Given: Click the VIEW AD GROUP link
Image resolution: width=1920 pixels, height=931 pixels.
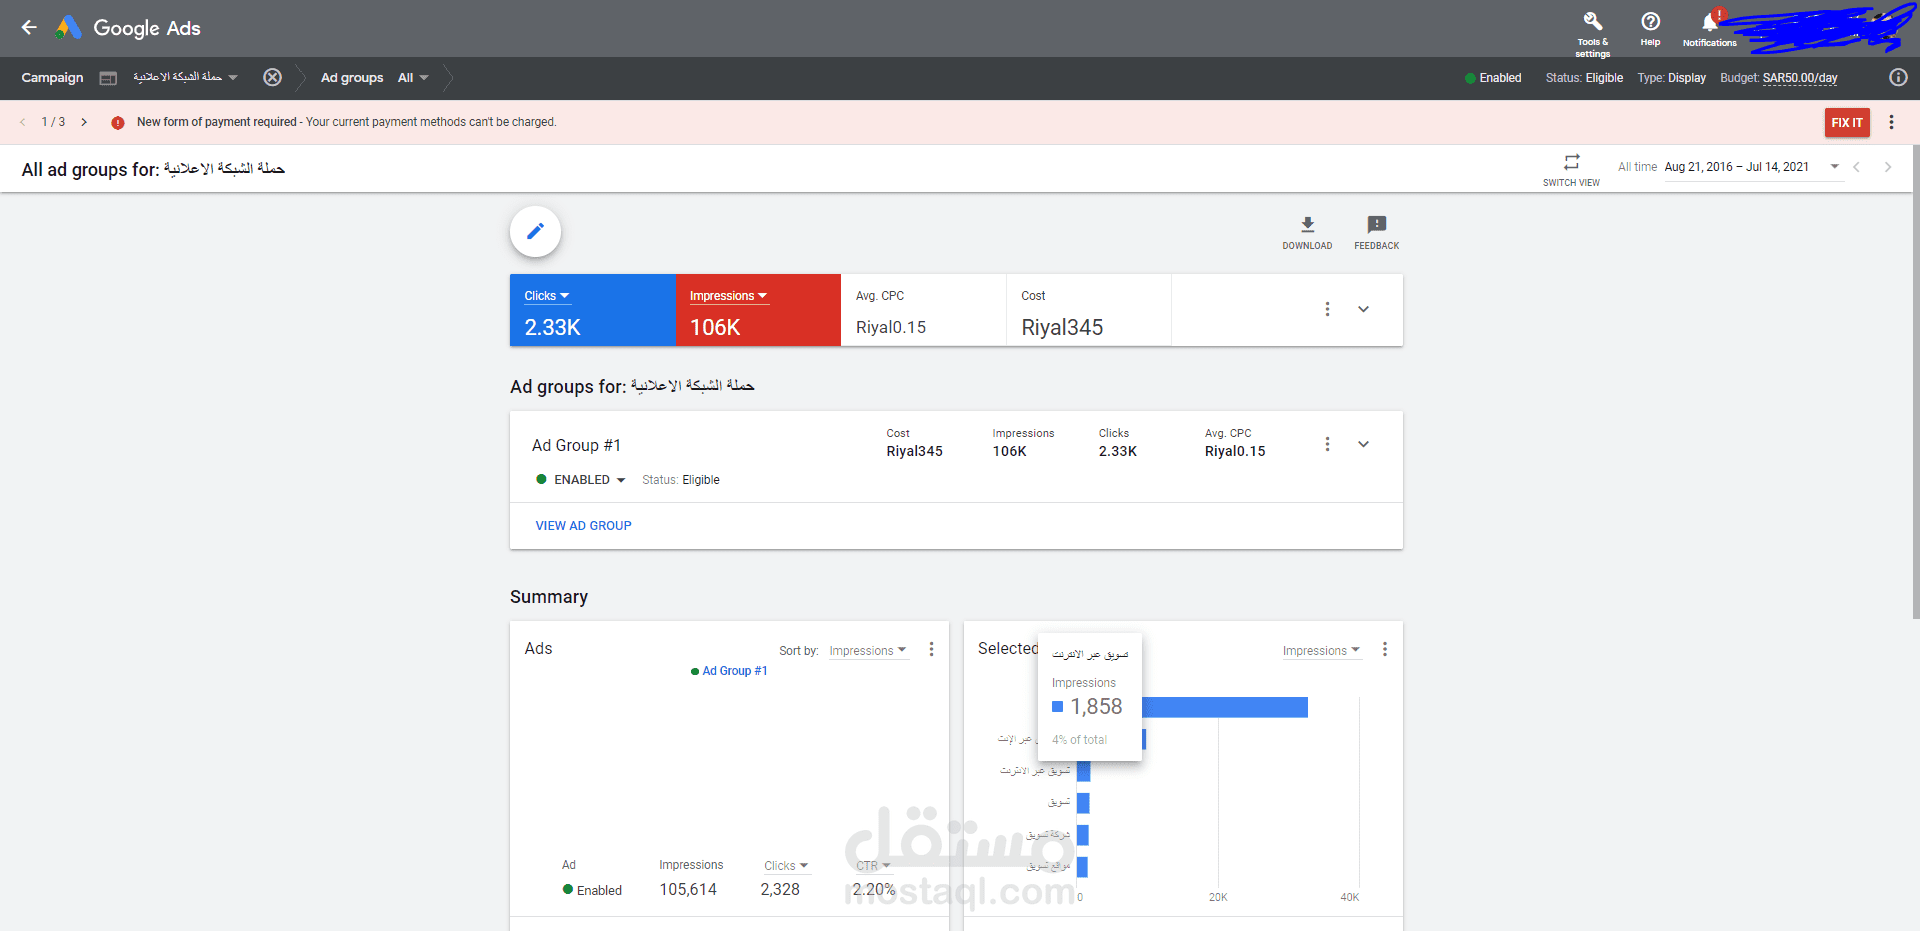Looking at the screenshot, I should pyautogui.click(x=583, y=526).
